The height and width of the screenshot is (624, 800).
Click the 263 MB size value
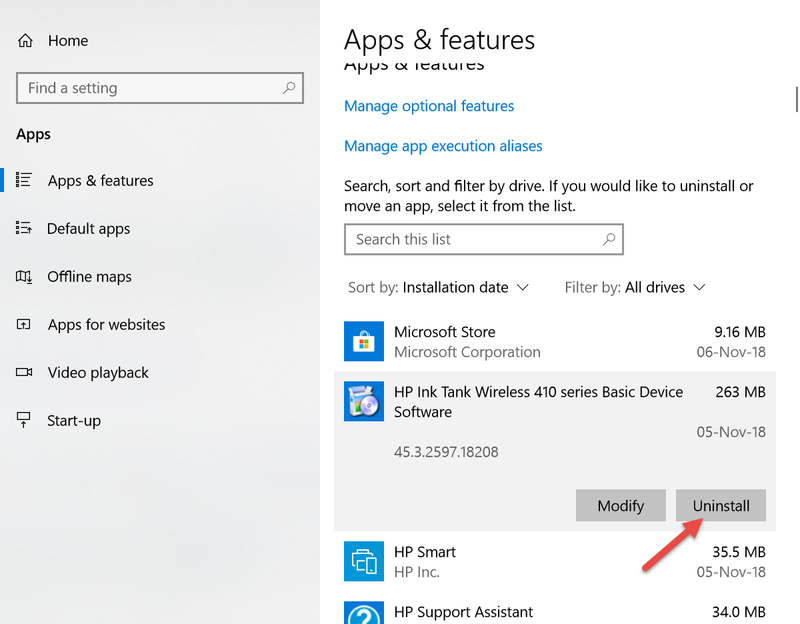click(740, 392)
